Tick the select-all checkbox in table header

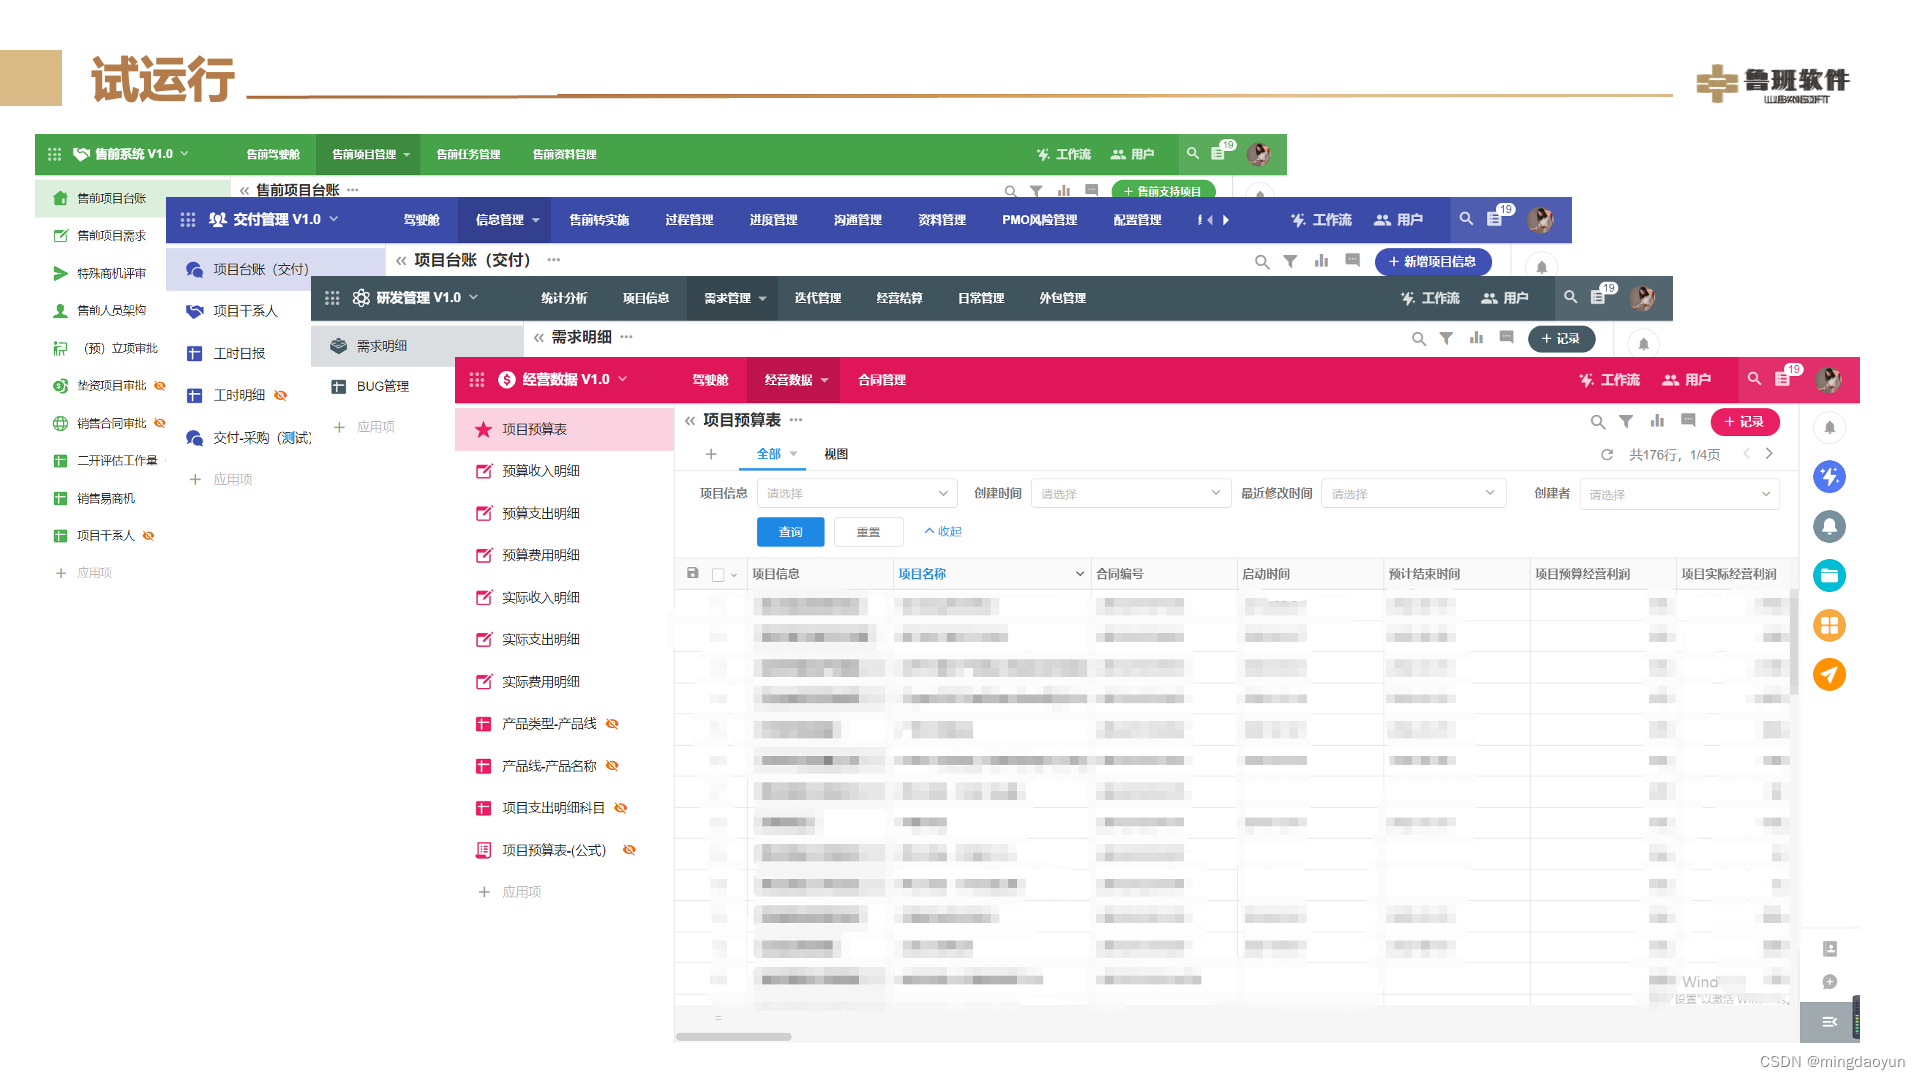[x=718, y=575]
